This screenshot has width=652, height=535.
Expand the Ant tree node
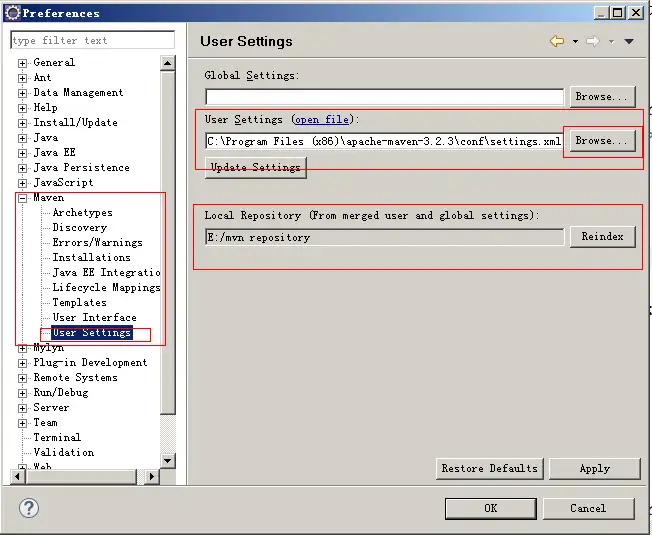click(22, 78)
